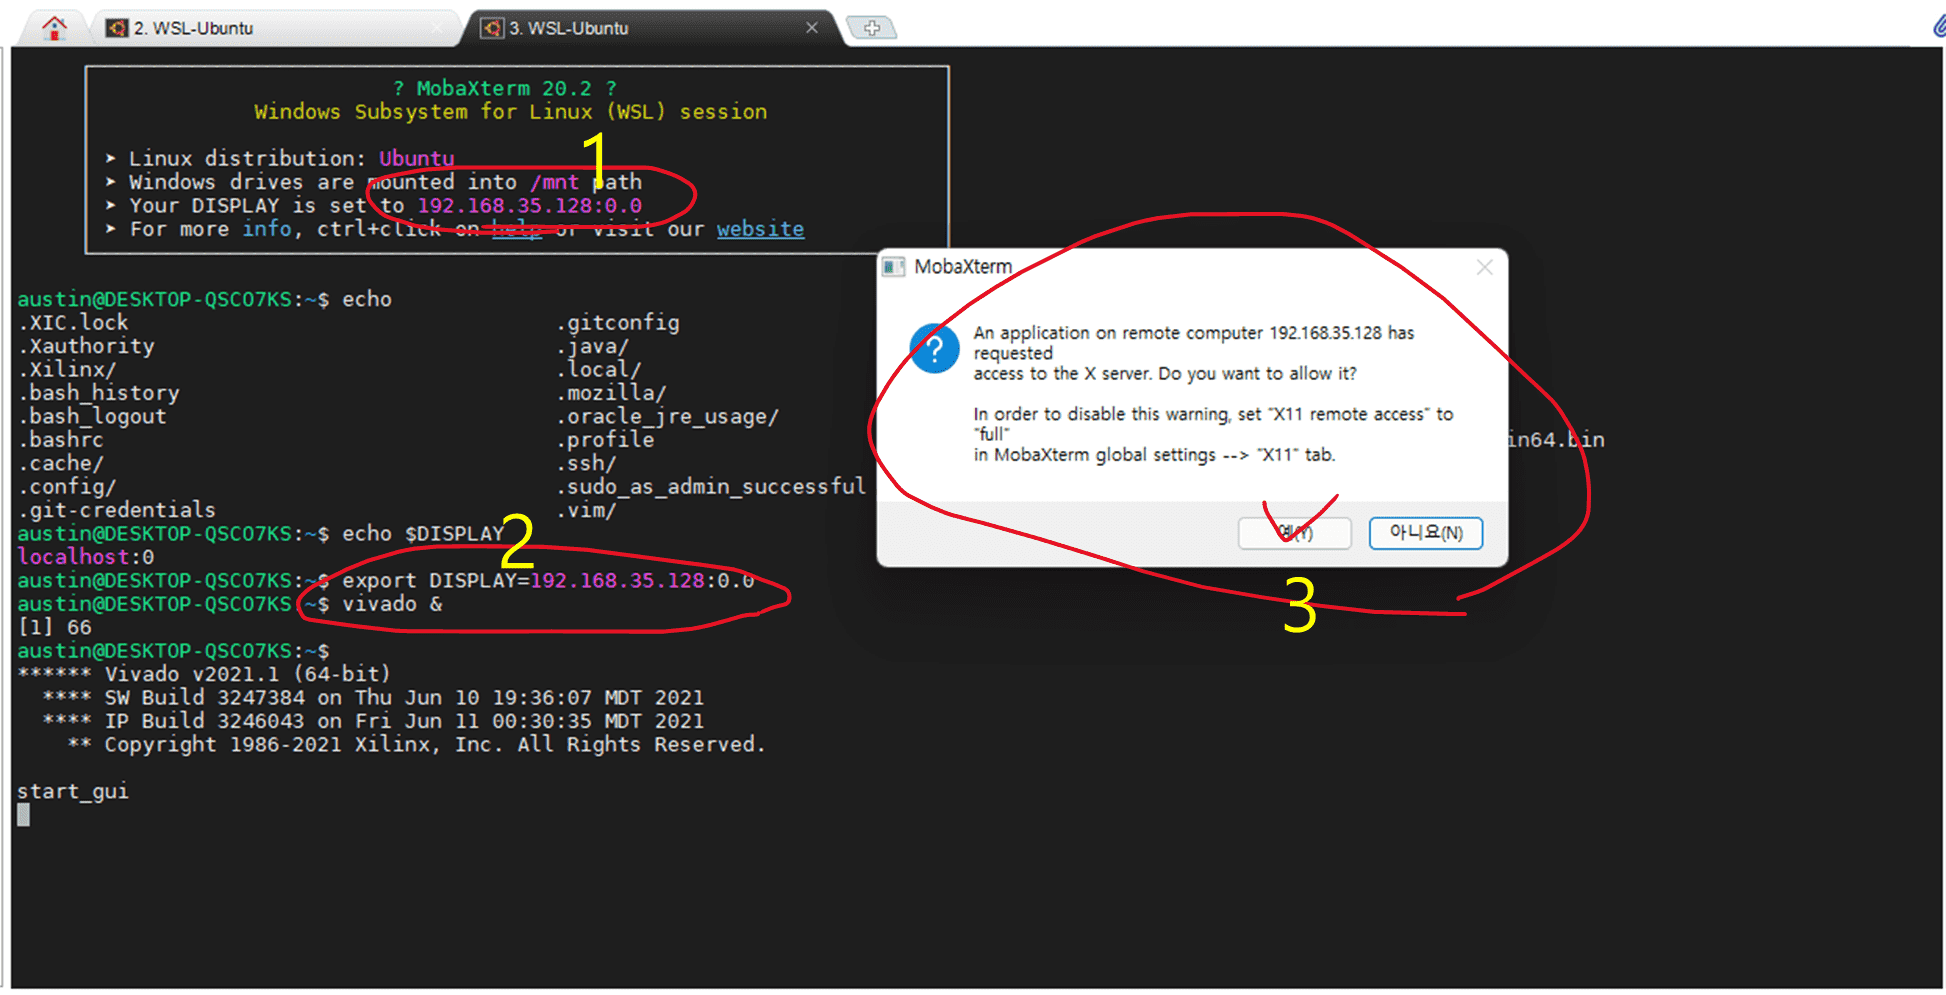Click the "SW Build 3247384" build info line
The height and width of the screenshot is (995, 1946).
pos(373,698)
